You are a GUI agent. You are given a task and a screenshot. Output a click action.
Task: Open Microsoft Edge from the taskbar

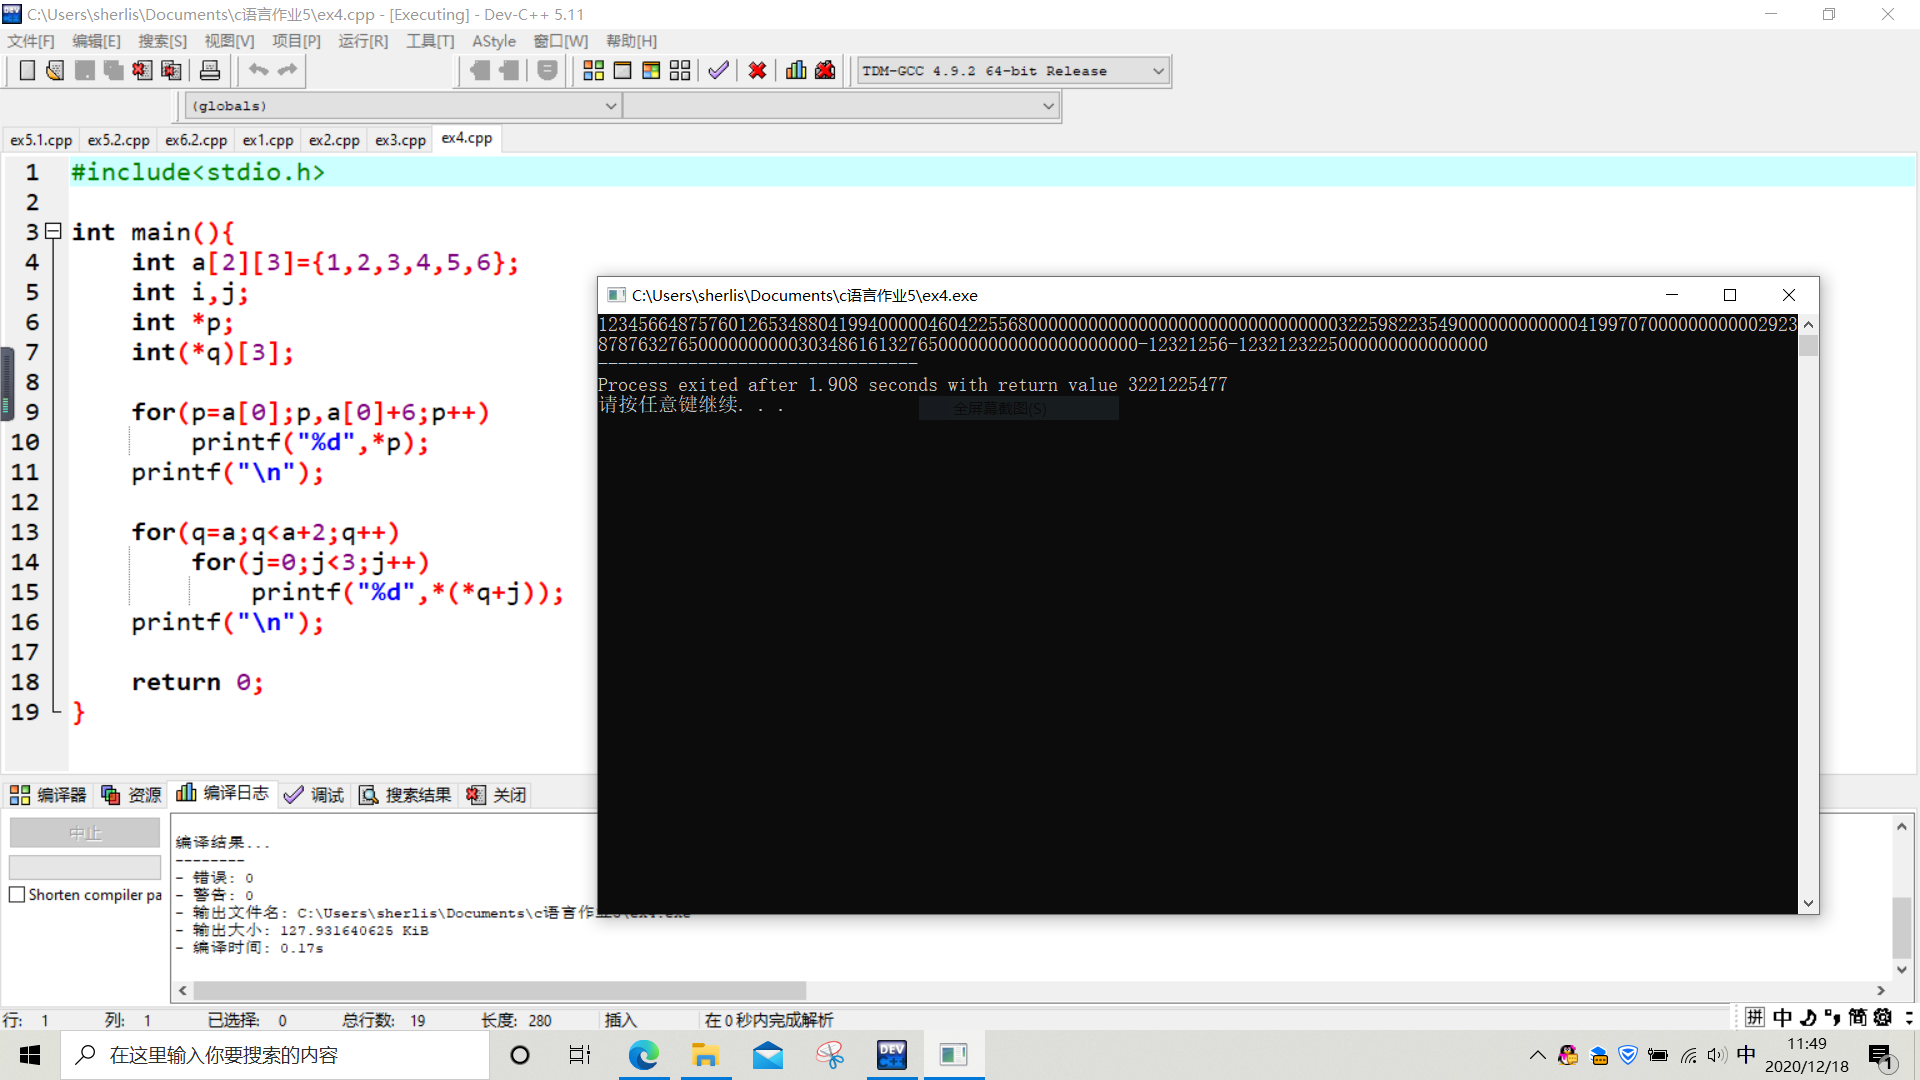(643, 1055)
